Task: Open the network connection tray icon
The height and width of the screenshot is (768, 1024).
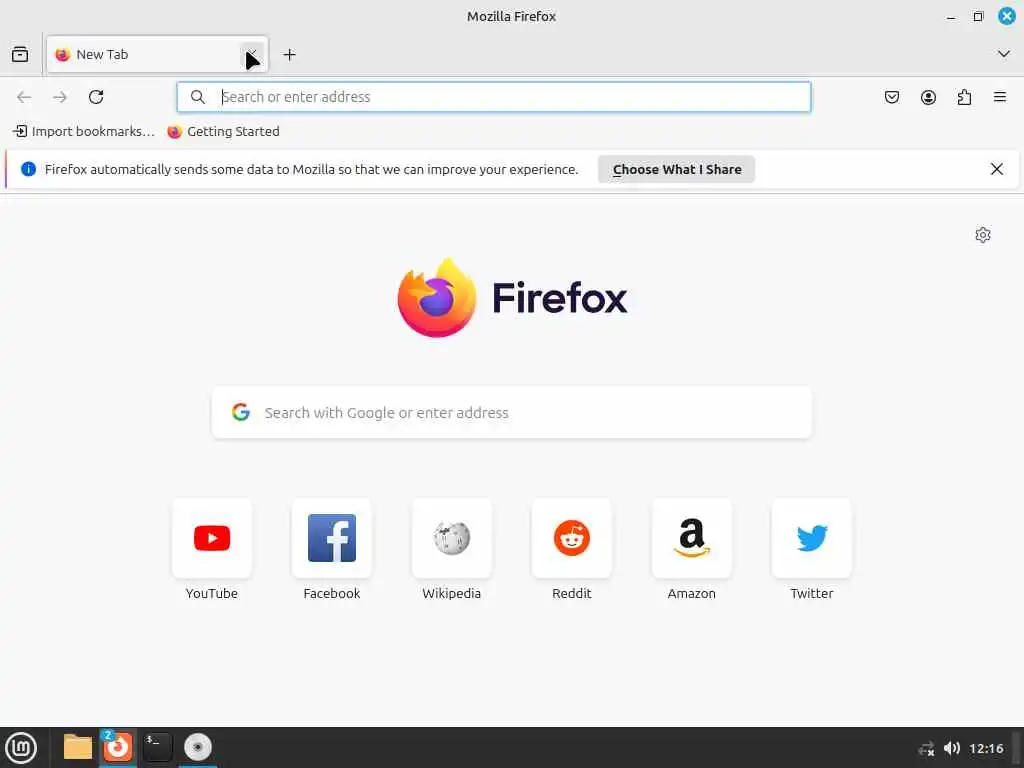Action: 927,748
